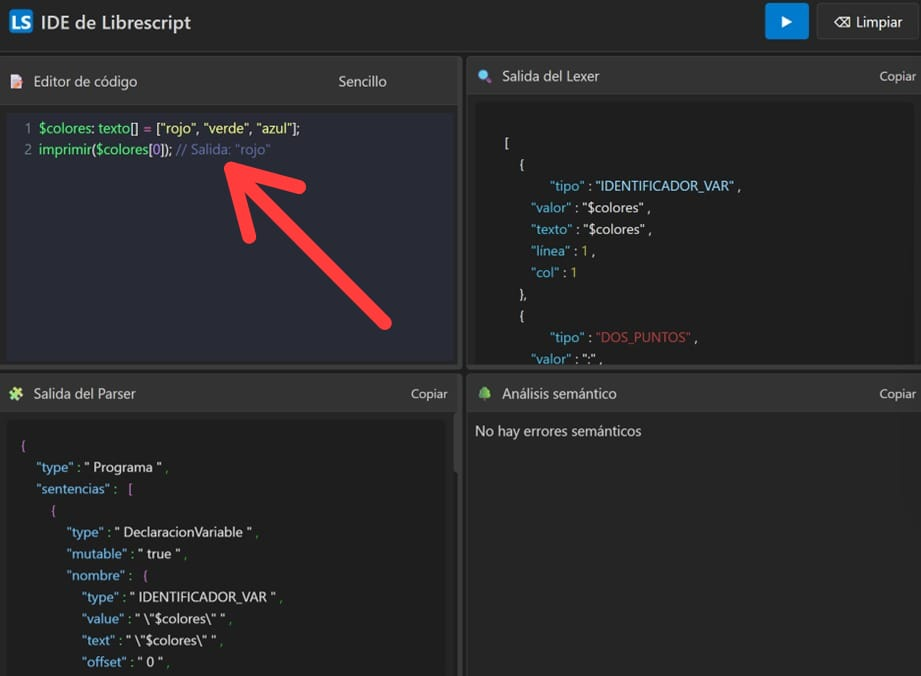Click the // Salida: "rojo" comment
921x676 pixels.
pyautogui.click(x=223, y=149)
